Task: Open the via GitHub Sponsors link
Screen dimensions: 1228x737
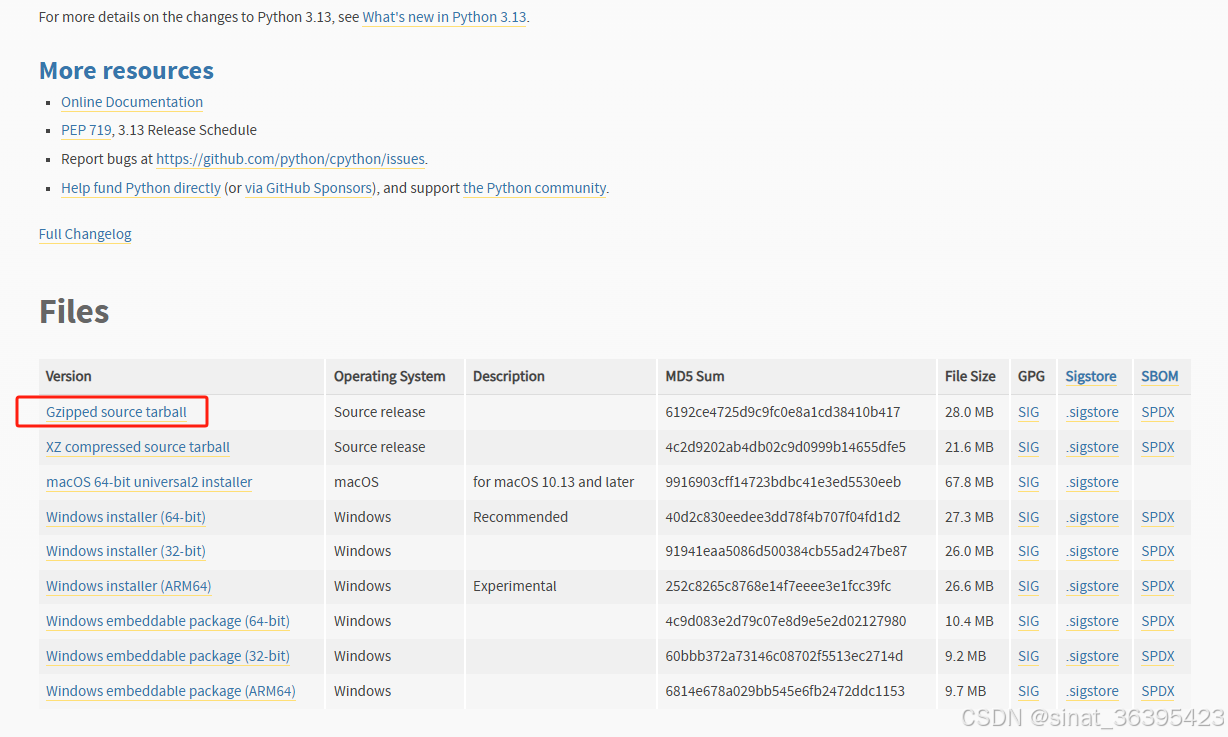Action: coord(310,188)
